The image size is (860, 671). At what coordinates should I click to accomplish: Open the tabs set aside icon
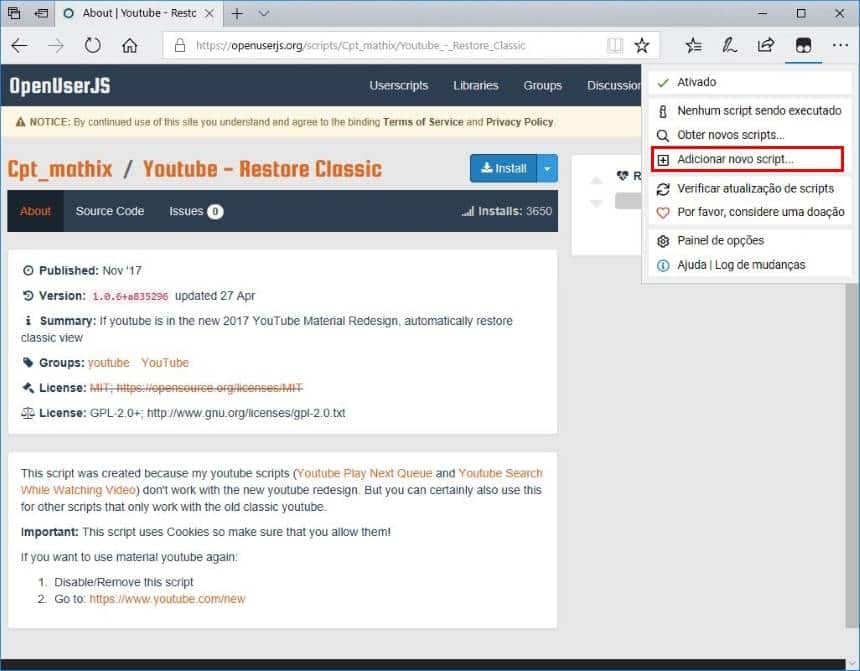point(14,13)
